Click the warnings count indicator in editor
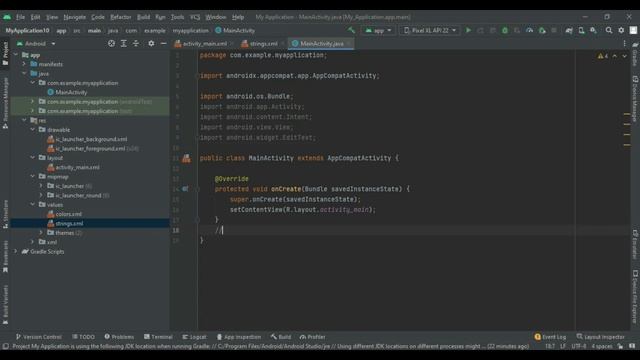 [x=603, y=56]
